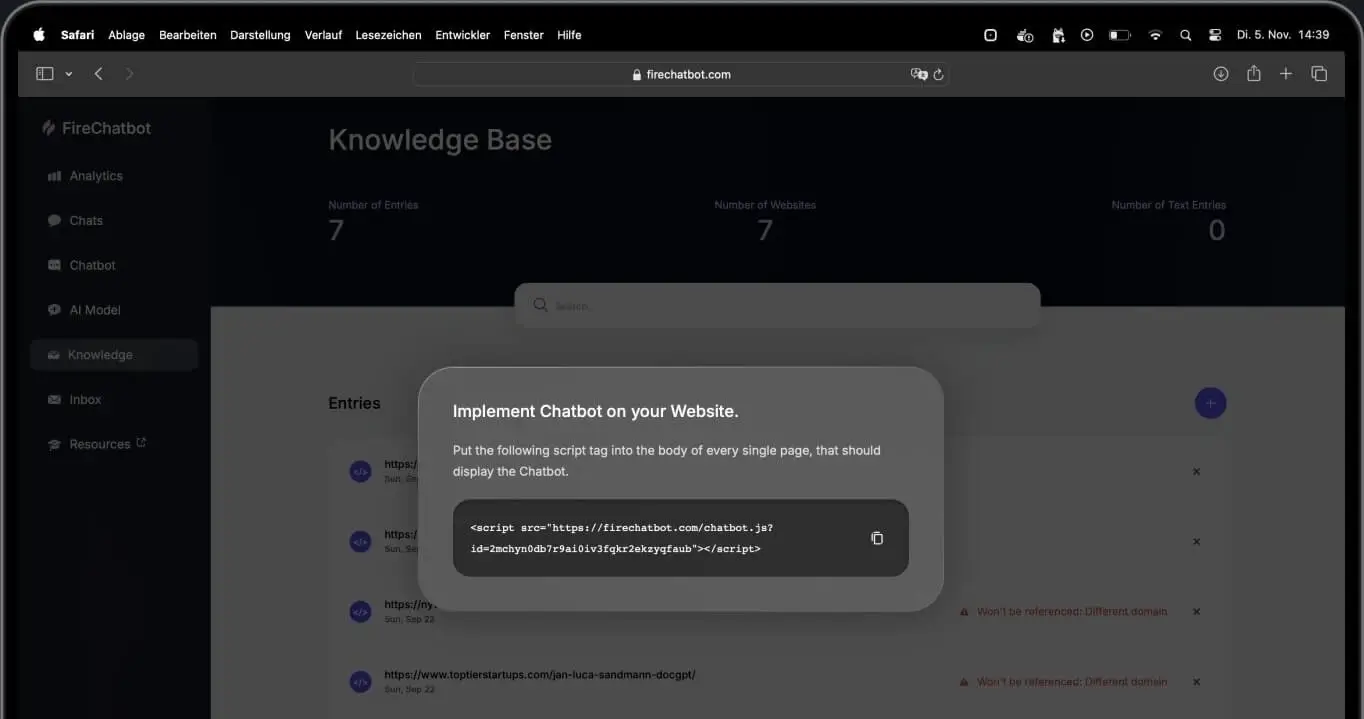Open the Darstellung menu
This screenshot has width=1364, height=719.
260,35
